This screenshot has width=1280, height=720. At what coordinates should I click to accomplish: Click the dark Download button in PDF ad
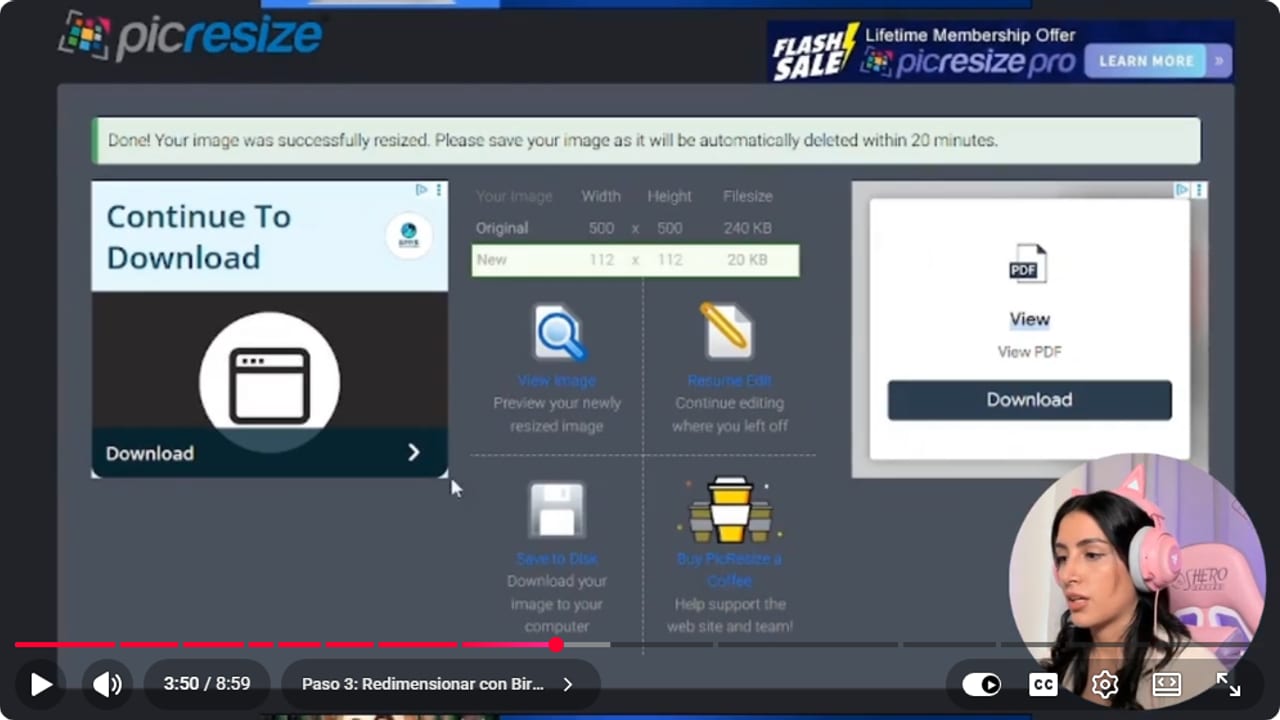pyautogui.click(x=1030, y=400)
